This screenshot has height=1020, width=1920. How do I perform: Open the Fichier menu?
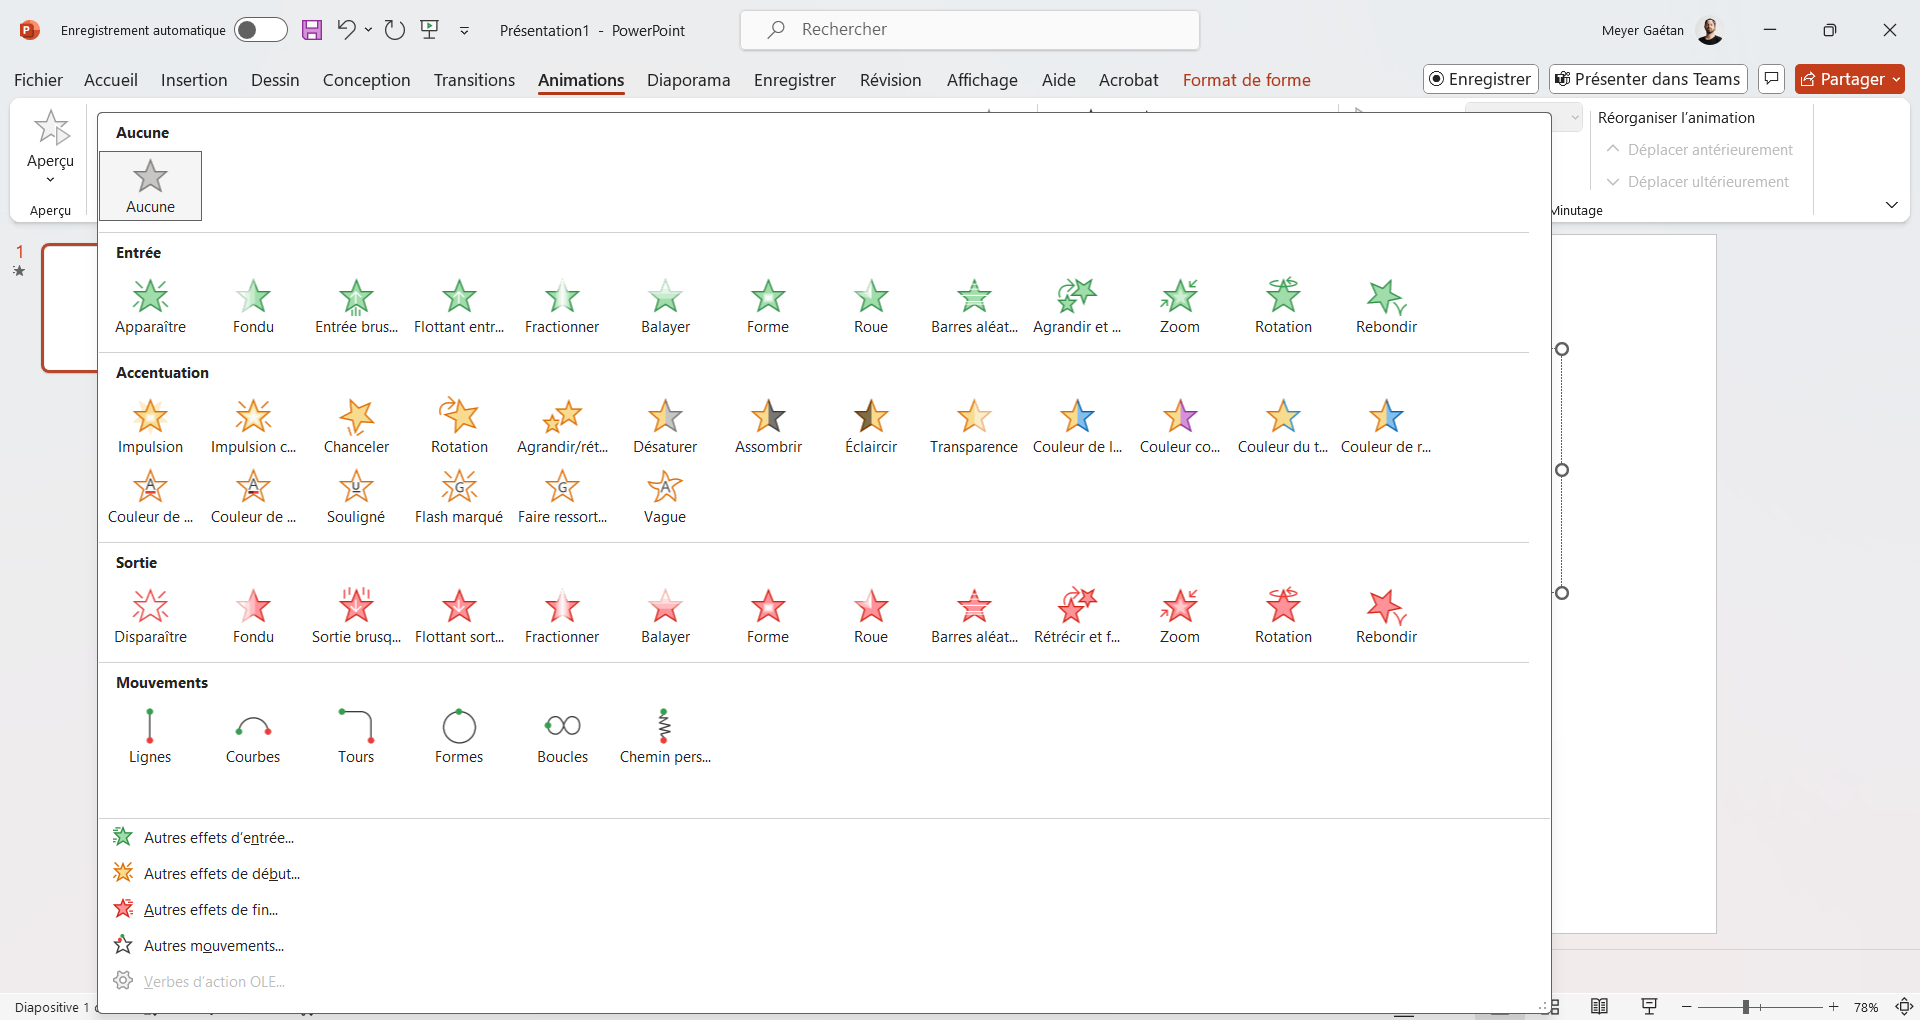pyautogui.click(x=38, y=80)
